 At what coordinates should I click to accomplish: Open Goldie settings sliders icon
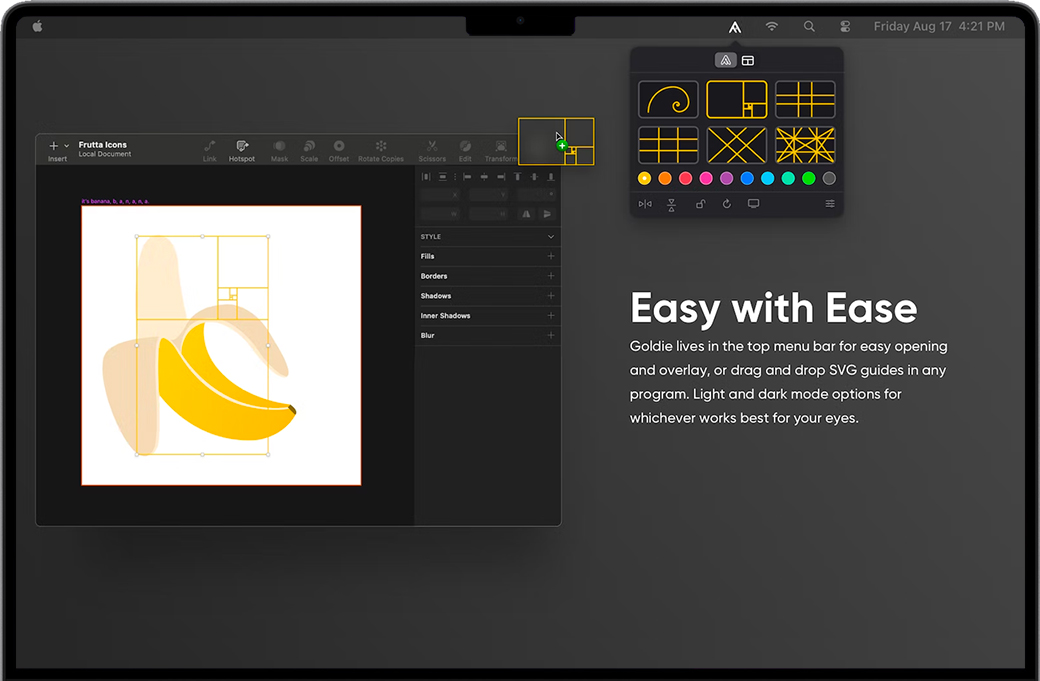click(830, 204)
